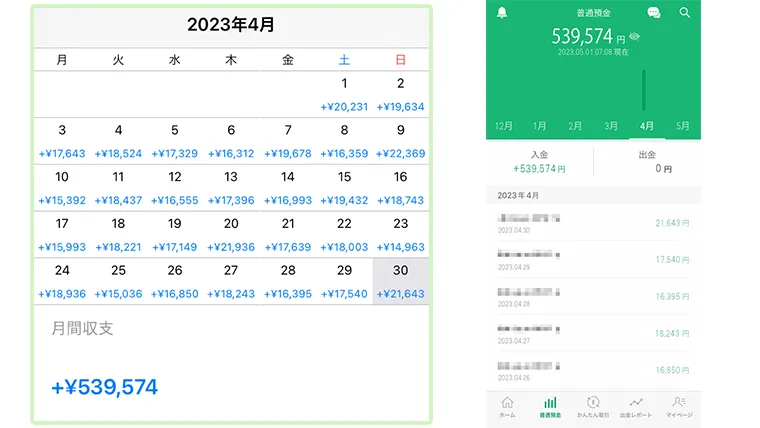The height and width of the screenshot is (428, 760).
Task: Open the 出金レポート line graph icon
Action: (x=636, y=406)
